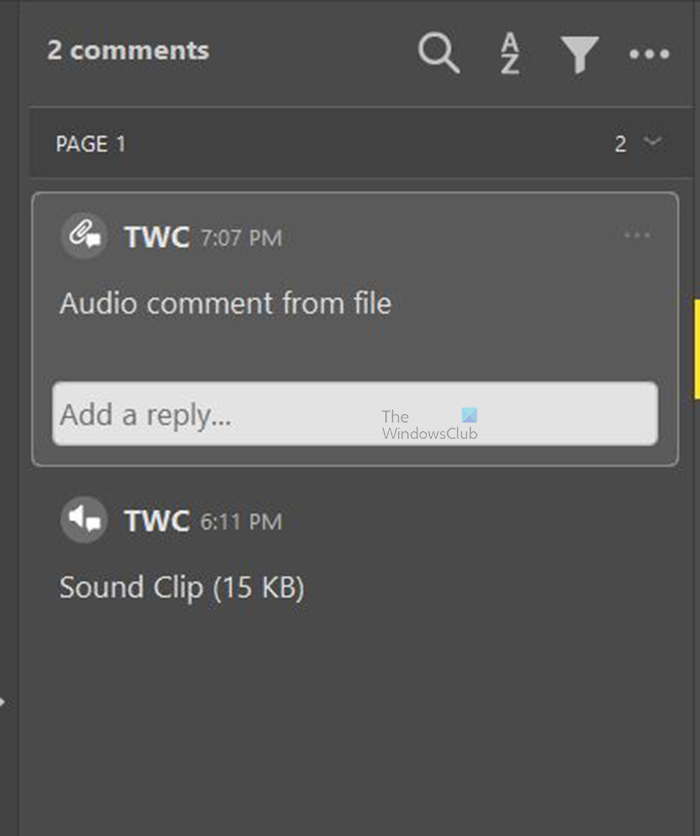
Task: Open the comments panel options ellipsis
Action: [x=648, y=55]
